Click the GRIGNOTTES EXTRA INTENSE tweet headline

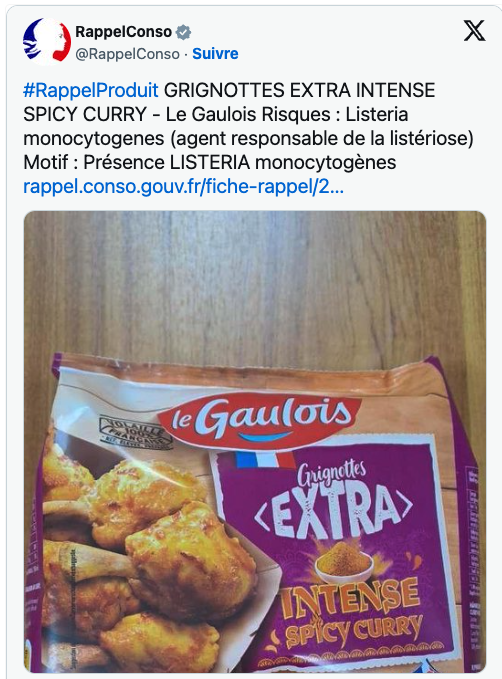[x=300, y=91]
